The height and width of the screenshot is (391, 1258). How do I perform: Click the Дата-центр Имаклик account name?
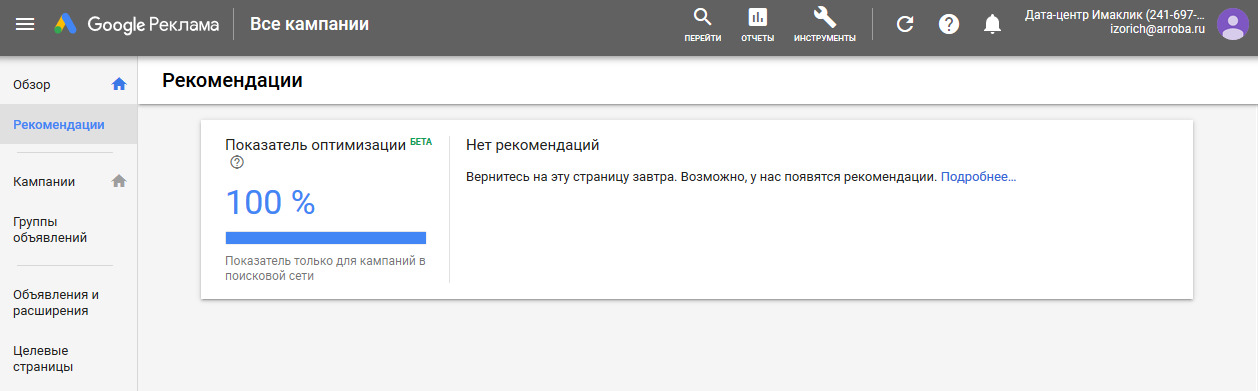(x=1115, y=15)
